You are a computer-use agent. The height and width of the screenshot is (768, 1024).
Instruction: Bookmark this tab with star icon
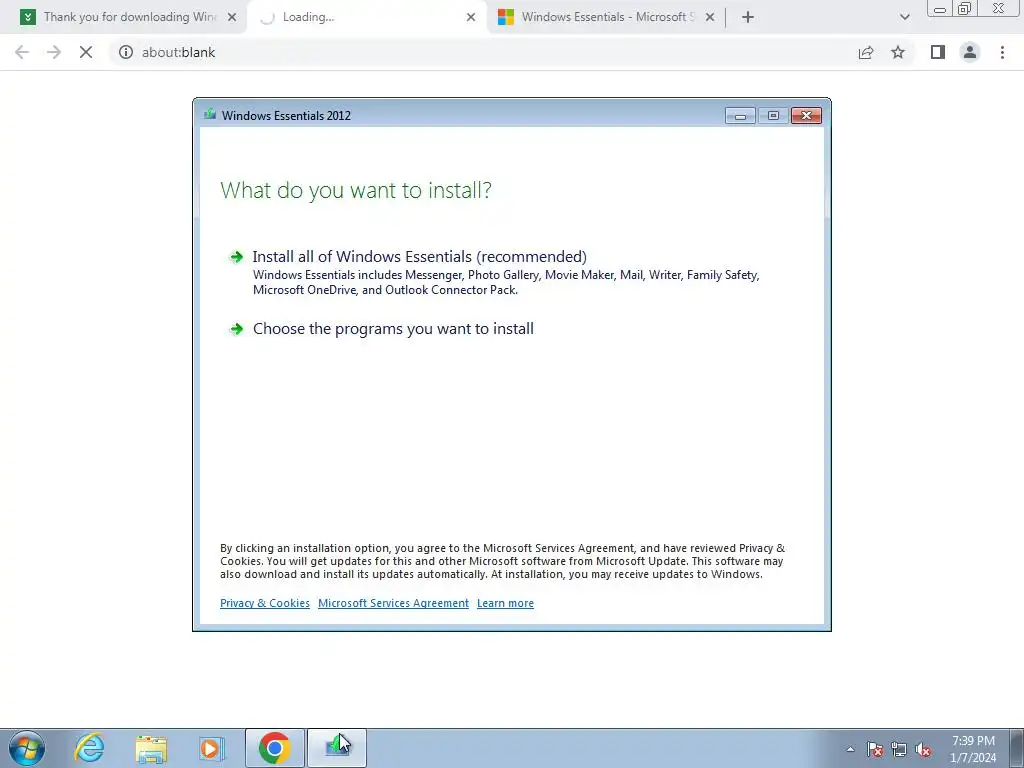coord(898,52)
